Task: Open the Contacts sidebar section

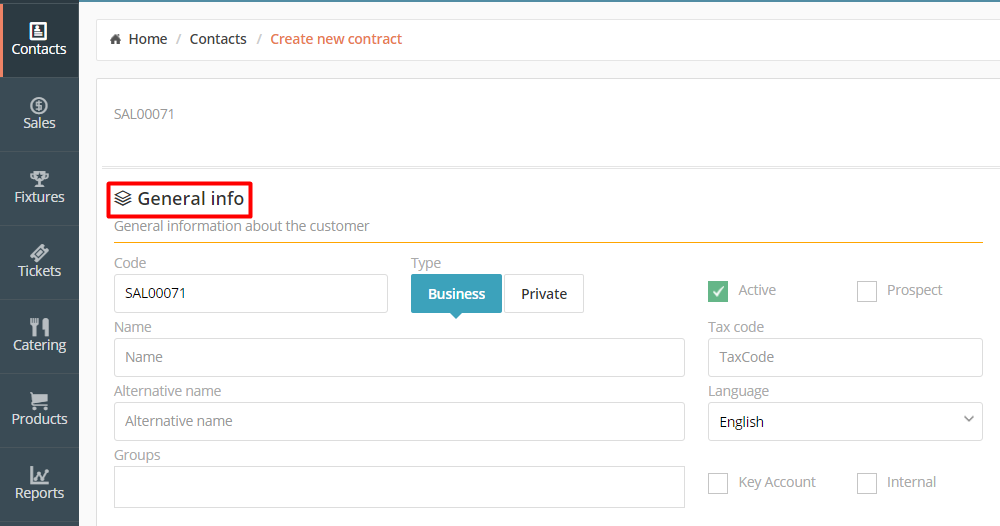Action: click(39, 40)
